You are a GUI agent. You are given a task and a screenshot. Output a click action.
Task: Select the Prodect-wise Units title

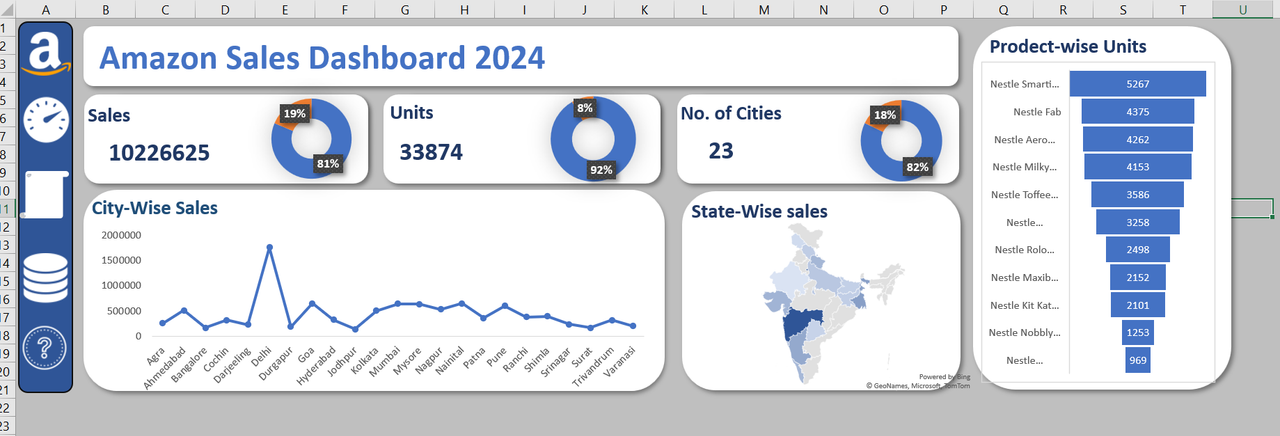coord(1068,46)
